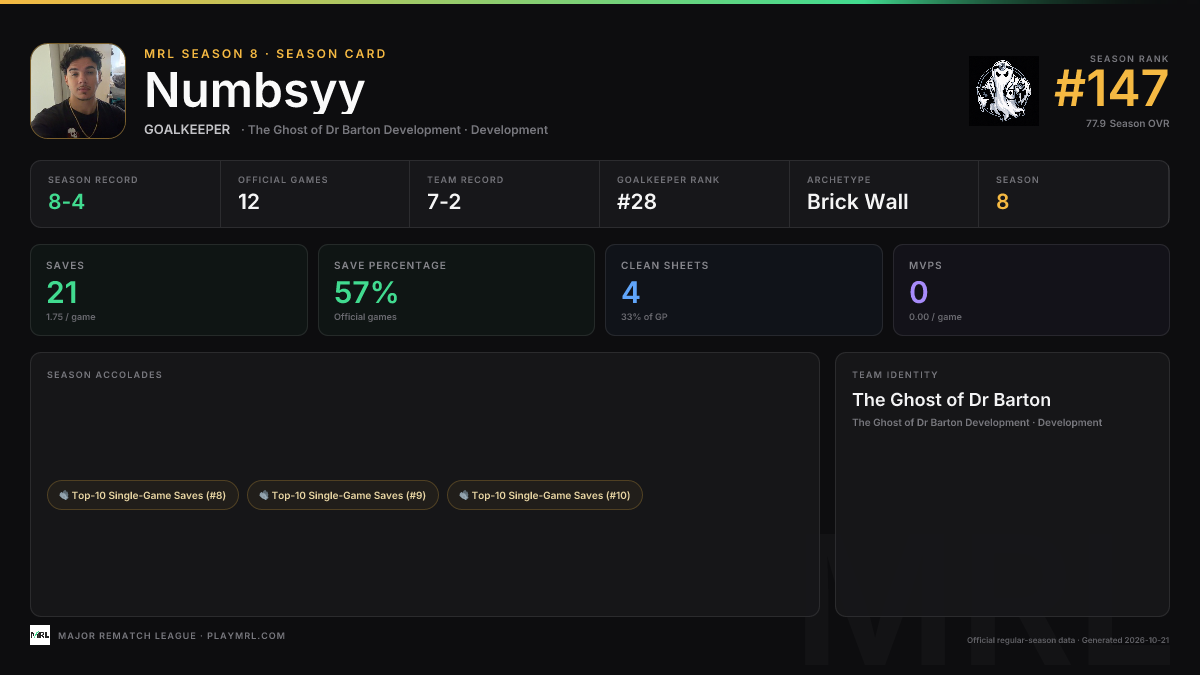Select the Top-10 Single-Game Saves (#9) accolade badge
Screen dimensions: 1200x675
343,495
